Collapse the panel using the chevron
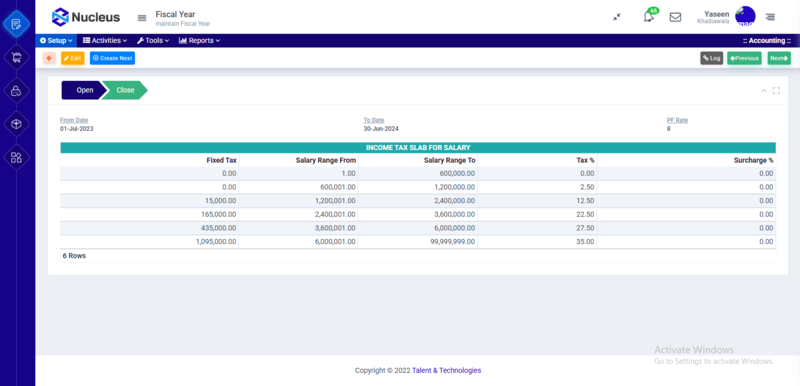The height and width of the screenshot is (386, 800). (x=764, y=91)
